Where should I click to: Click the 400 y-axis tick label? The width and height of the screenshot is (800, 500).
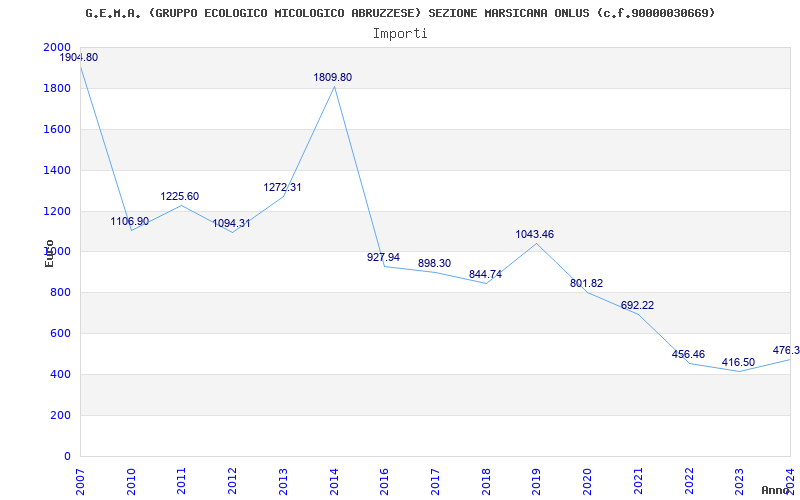60,374
